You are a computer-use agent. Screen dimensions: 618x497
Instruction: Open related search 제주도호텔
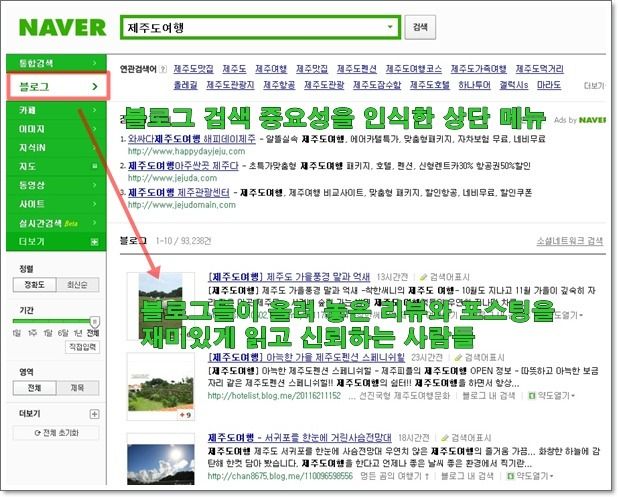(430, 85)
